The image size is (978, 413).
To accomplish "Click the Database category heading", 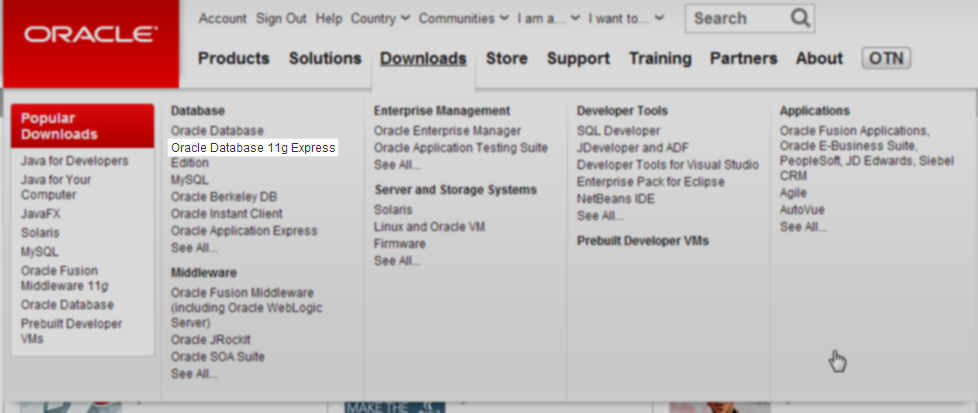I will 198,110.
